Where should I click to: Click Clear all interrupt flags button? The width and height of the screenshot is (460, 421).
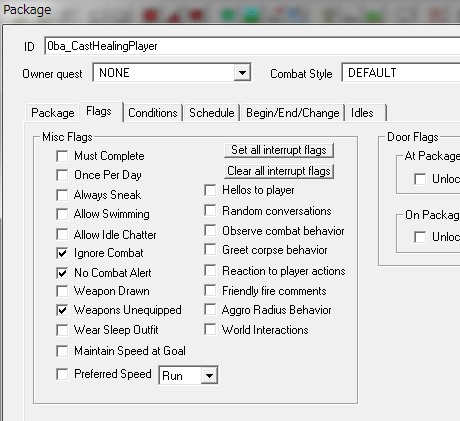coord(279,171)
